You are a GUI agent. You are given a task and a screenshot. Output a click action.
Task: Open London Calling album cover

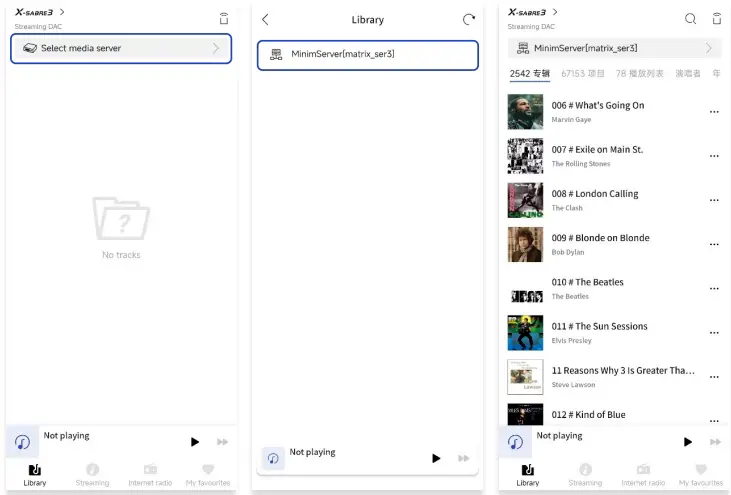525,200
